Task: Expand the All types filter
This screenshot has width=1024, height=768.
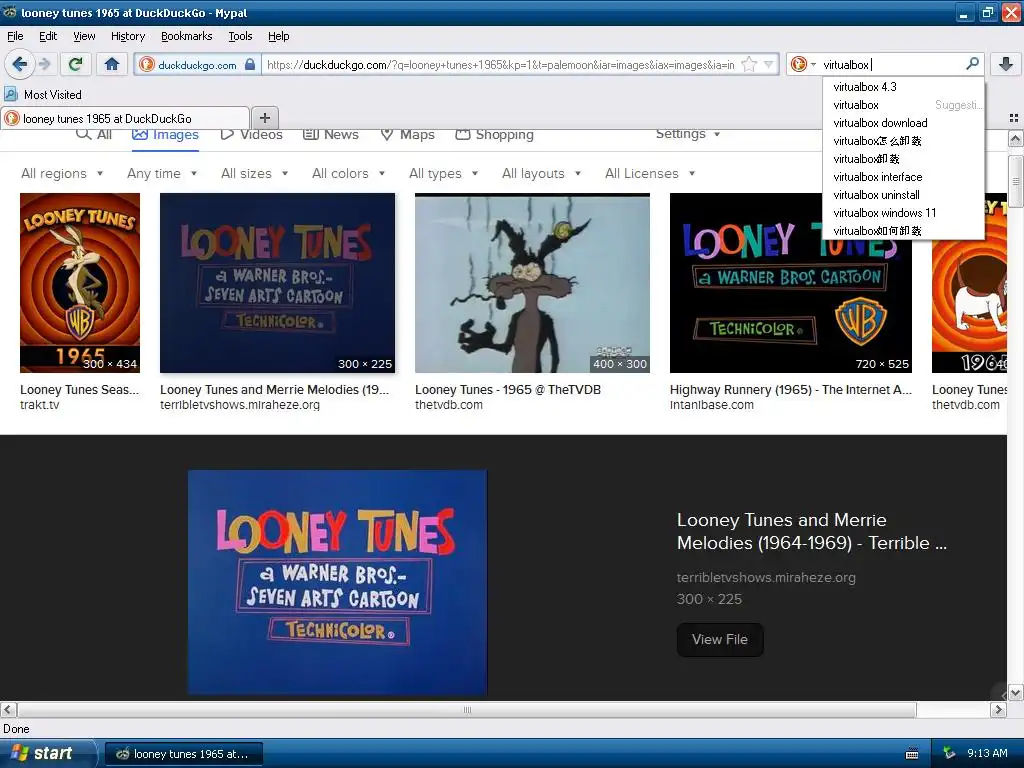Action: point(443,173)
